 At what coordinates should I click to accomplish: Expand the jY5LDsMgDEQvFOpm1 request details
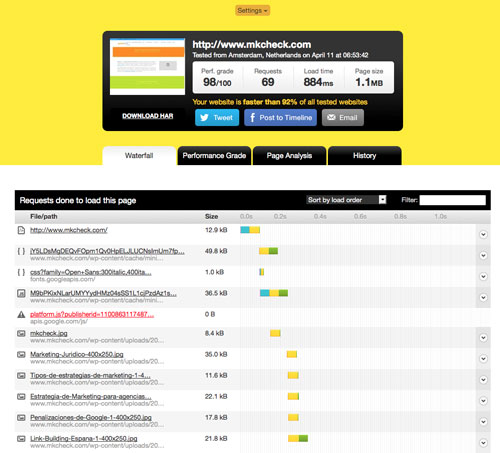(483, 255)
